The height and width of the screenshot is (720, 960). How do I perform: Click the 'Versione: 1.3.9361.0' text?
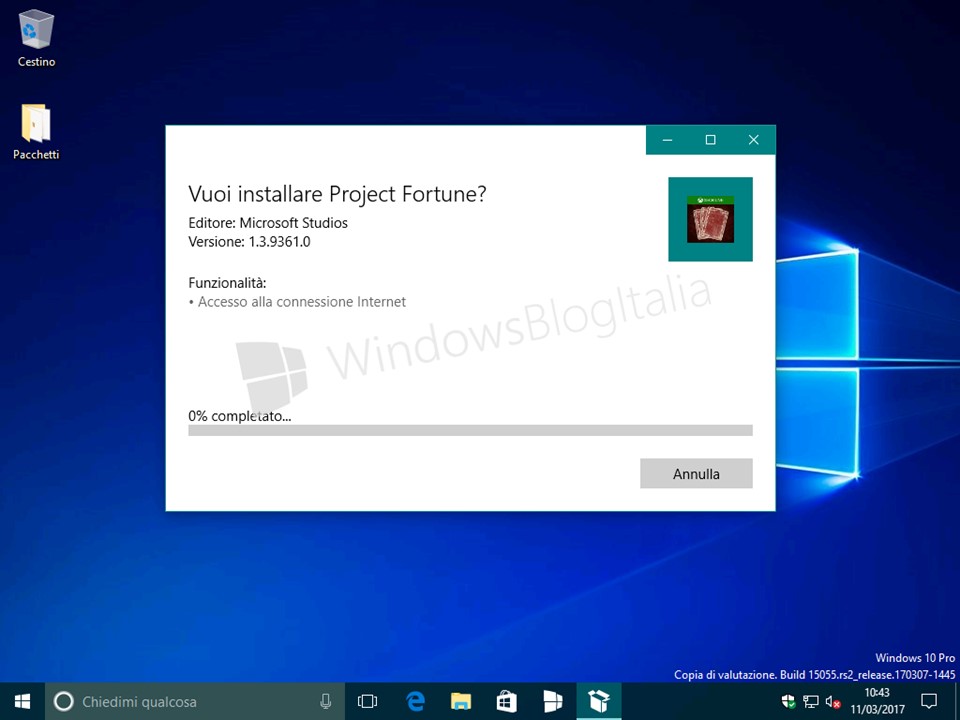pyautogui.click(x=249, y=242)
